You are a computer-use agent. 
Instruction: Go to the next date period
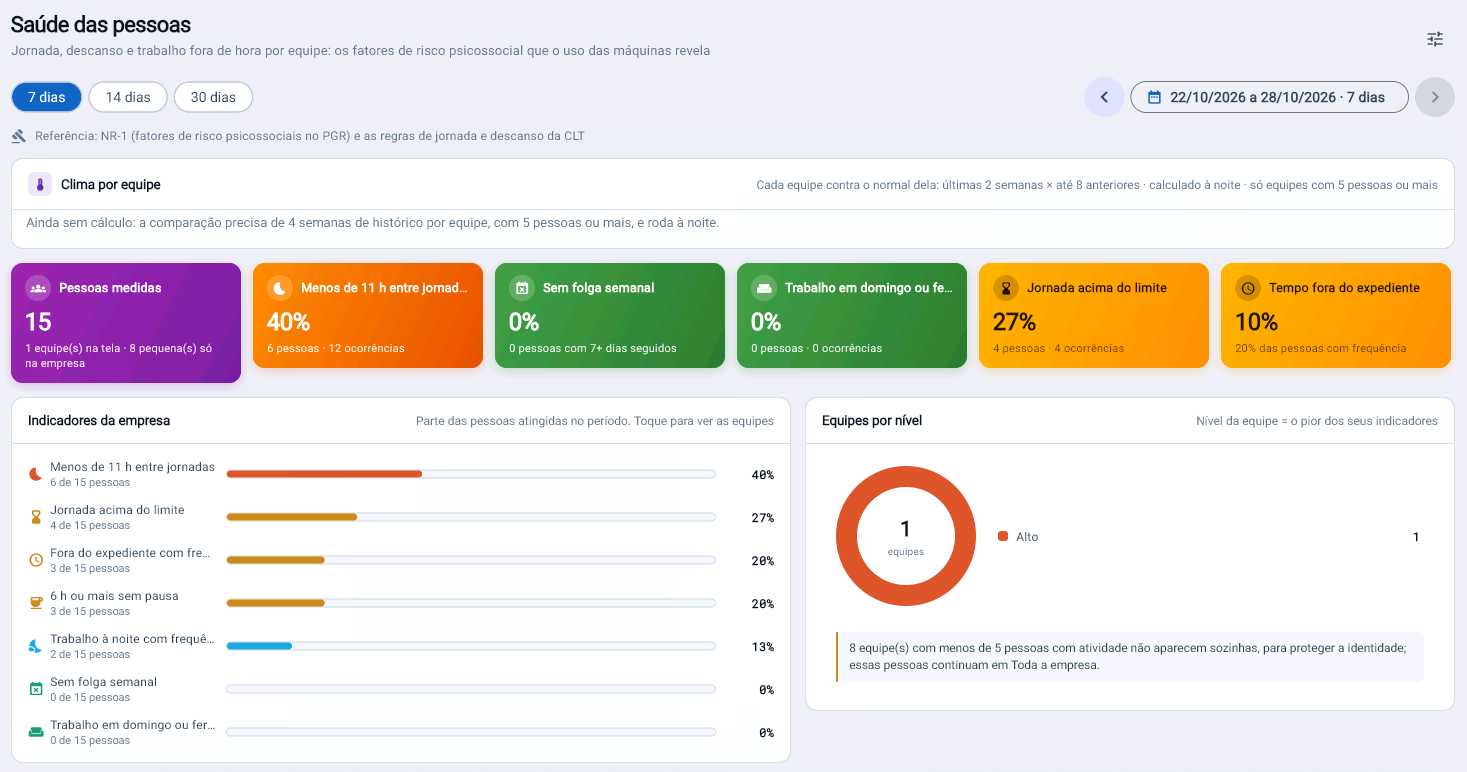(1435, 97)
